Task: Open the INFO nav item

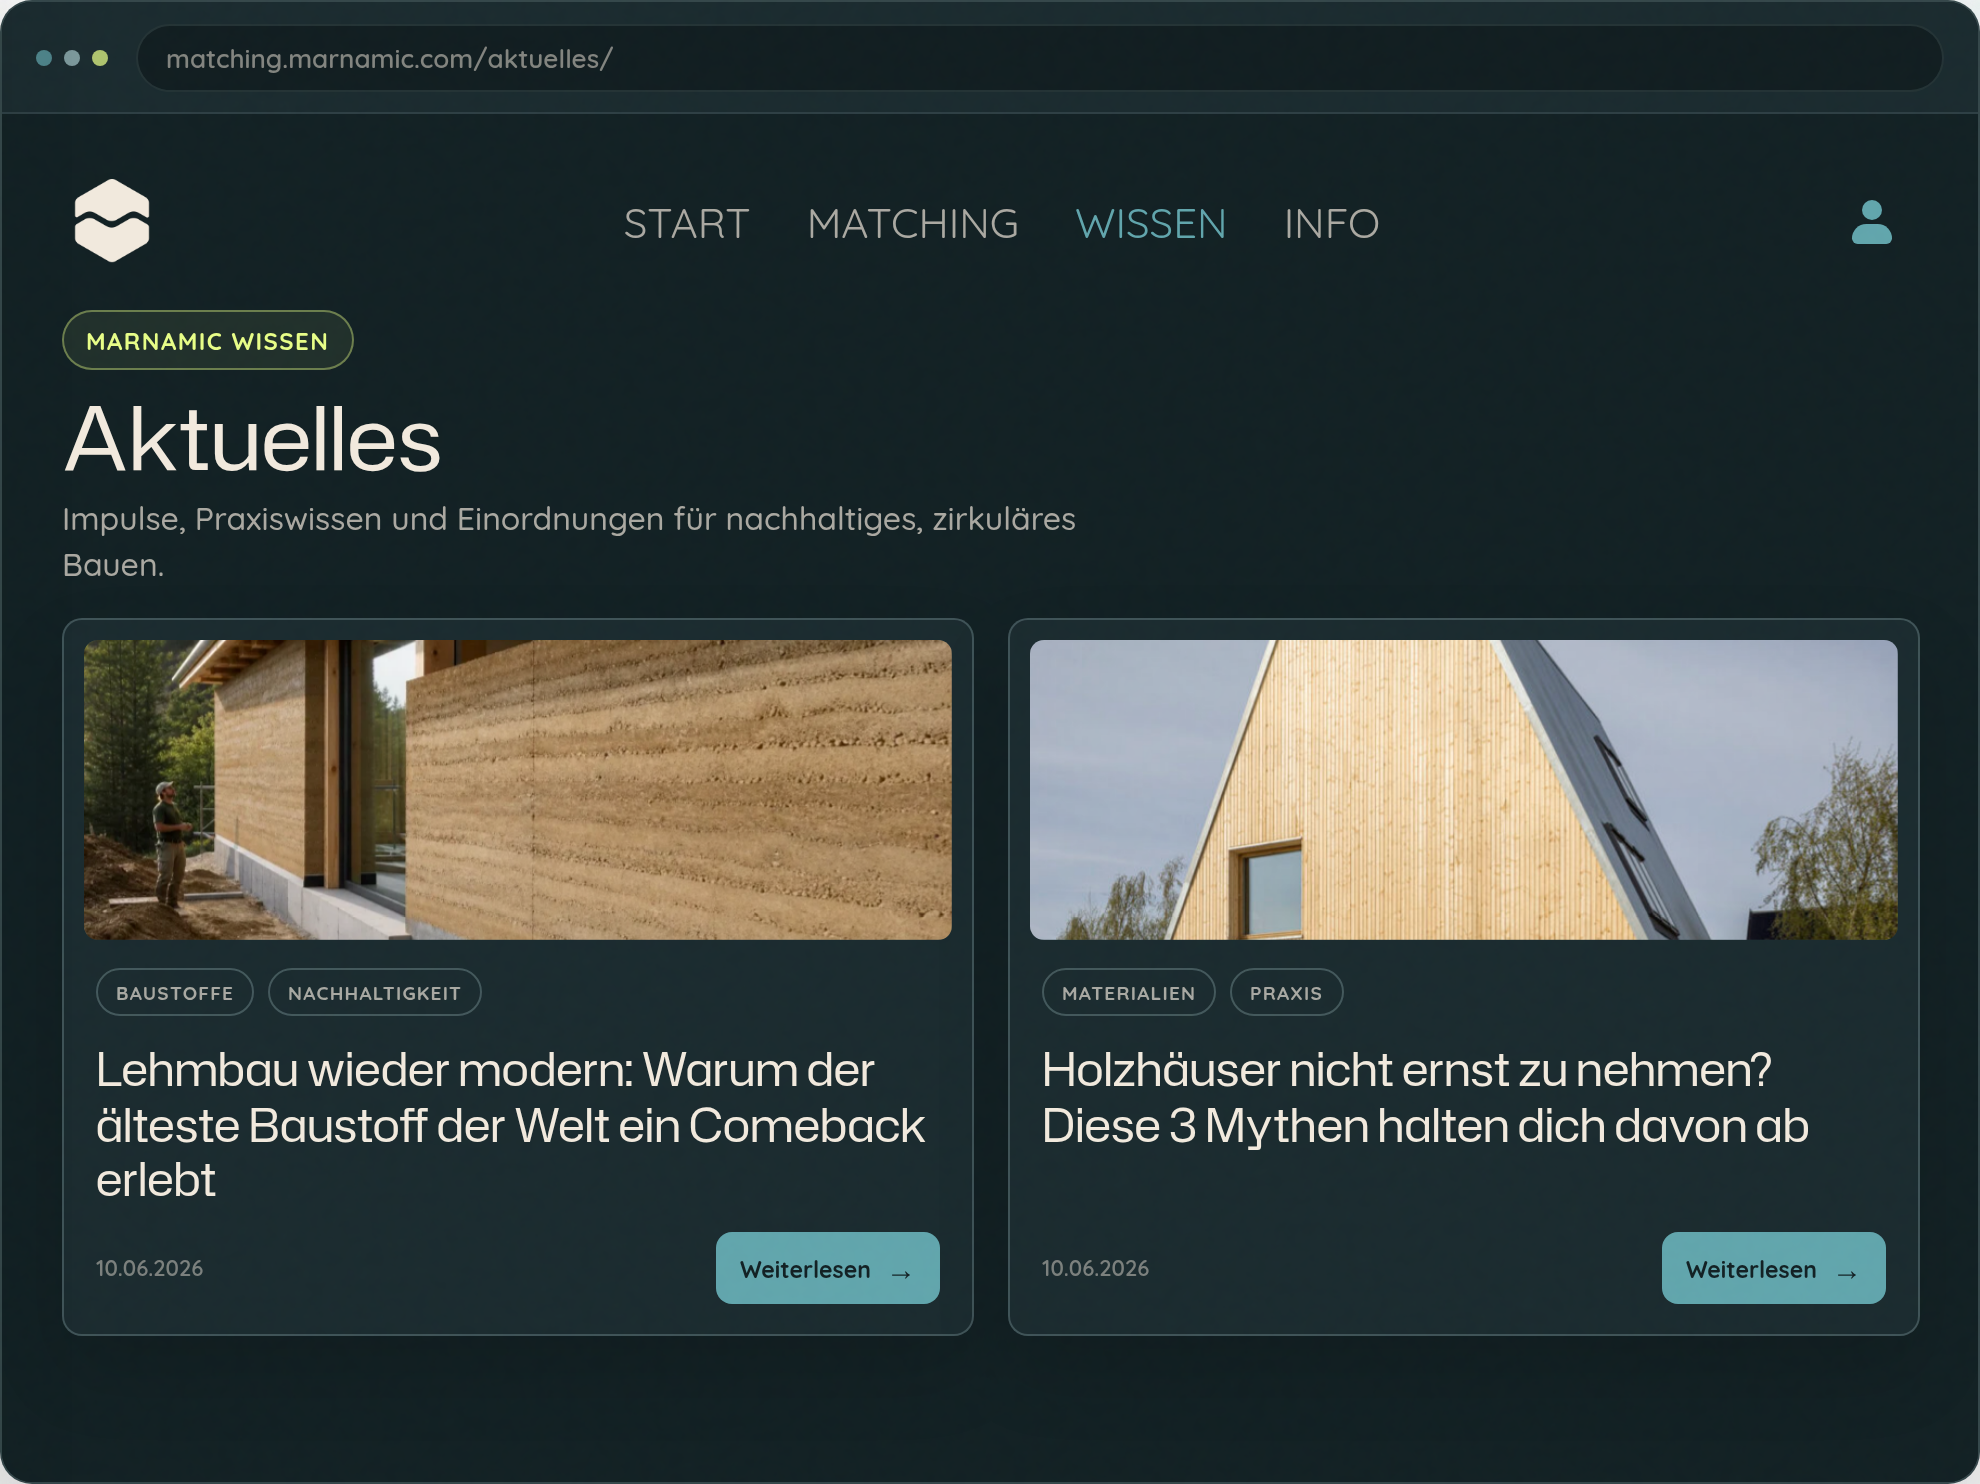Action: point(1331,224)
